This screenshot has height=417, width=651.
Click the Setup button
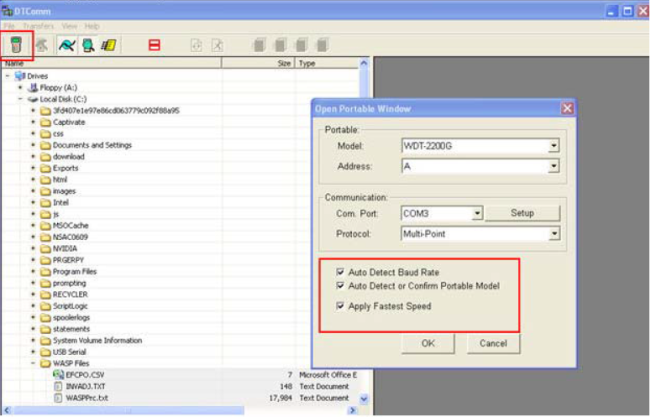click(x=523, y=213)
